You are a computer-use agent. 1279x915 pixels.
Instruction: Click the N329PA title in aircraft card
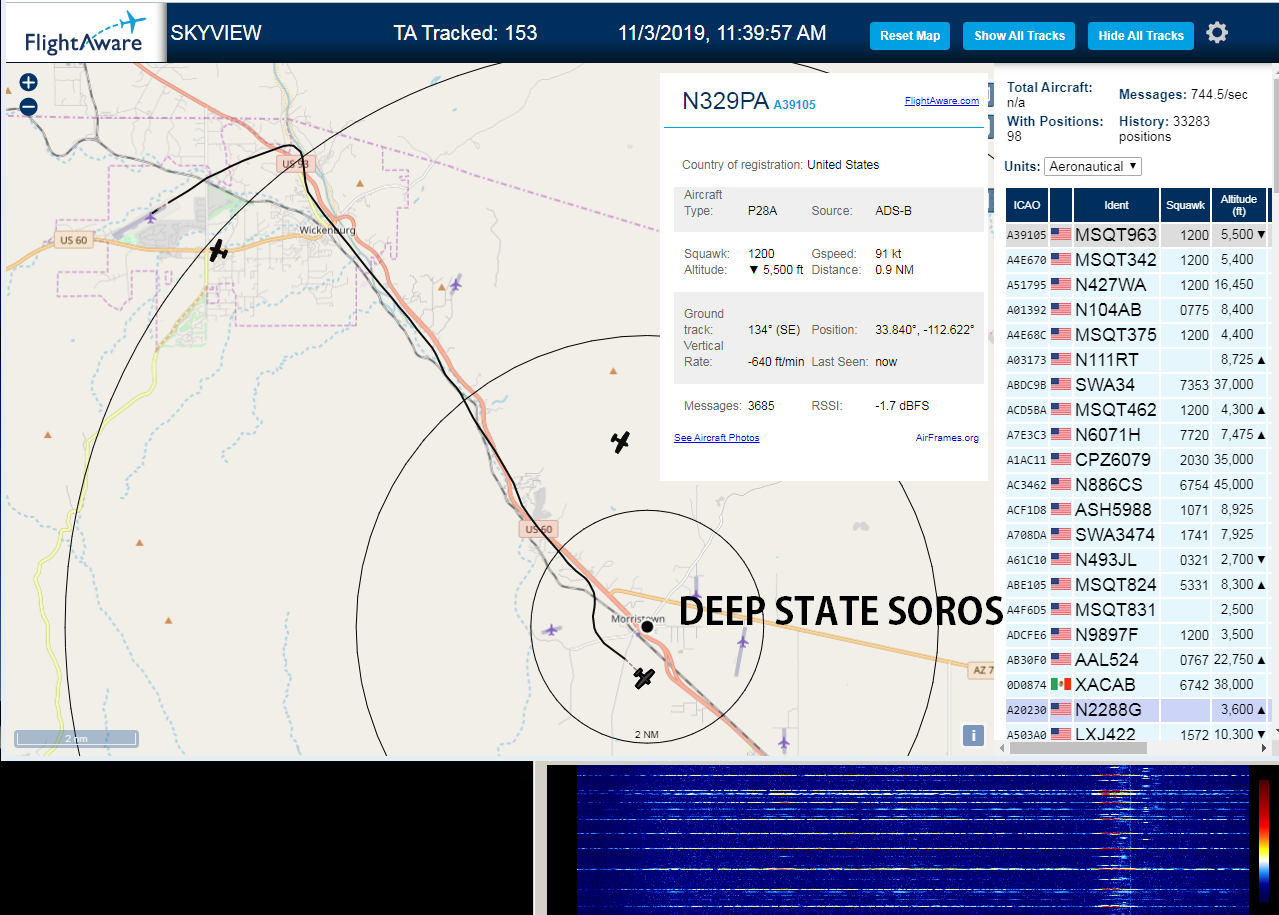click(725, 101)
